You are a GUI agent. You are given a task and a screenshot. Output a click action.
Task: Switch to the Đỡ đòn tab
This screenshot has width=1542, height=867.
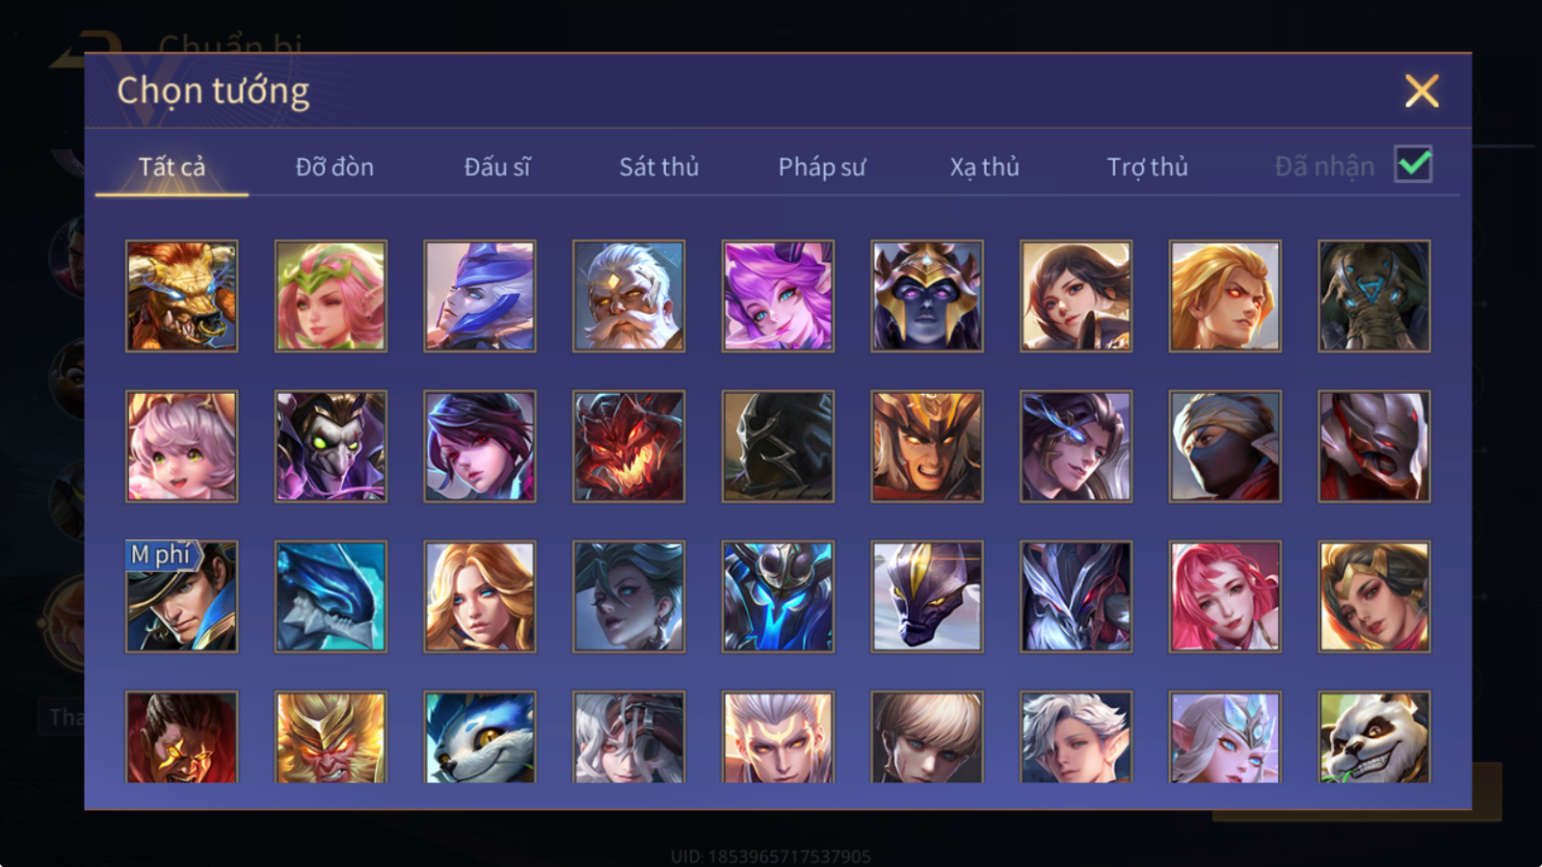click(x=335, y=167)
